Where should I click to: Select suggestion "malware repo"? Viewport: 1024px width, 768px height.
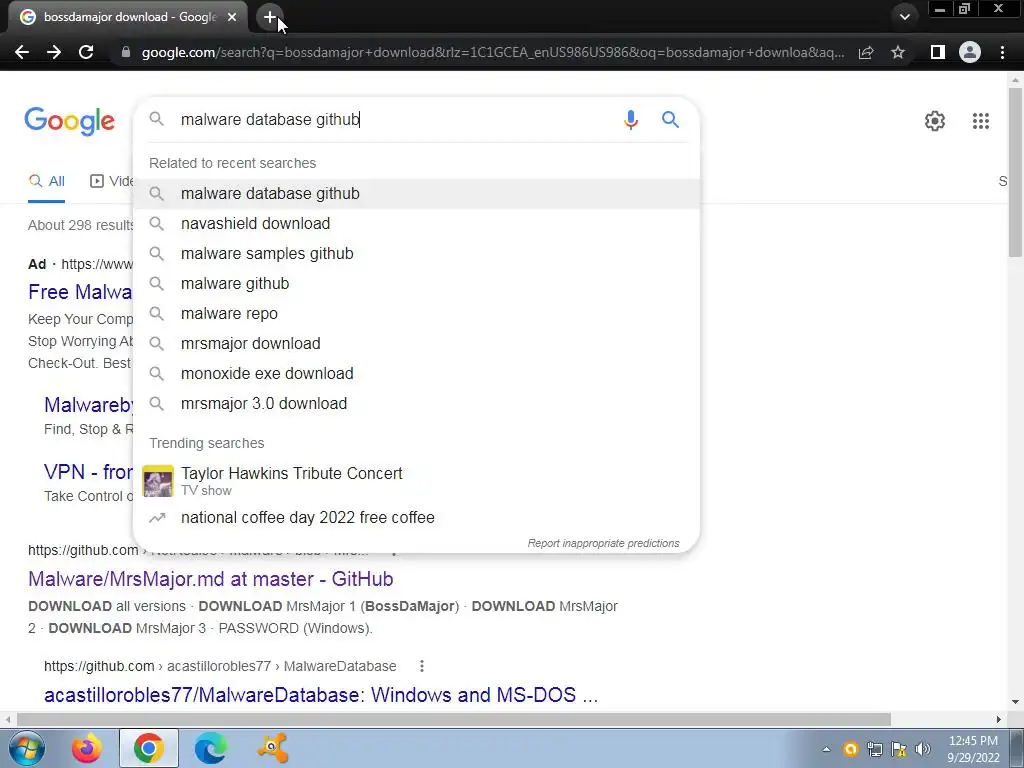416,314
